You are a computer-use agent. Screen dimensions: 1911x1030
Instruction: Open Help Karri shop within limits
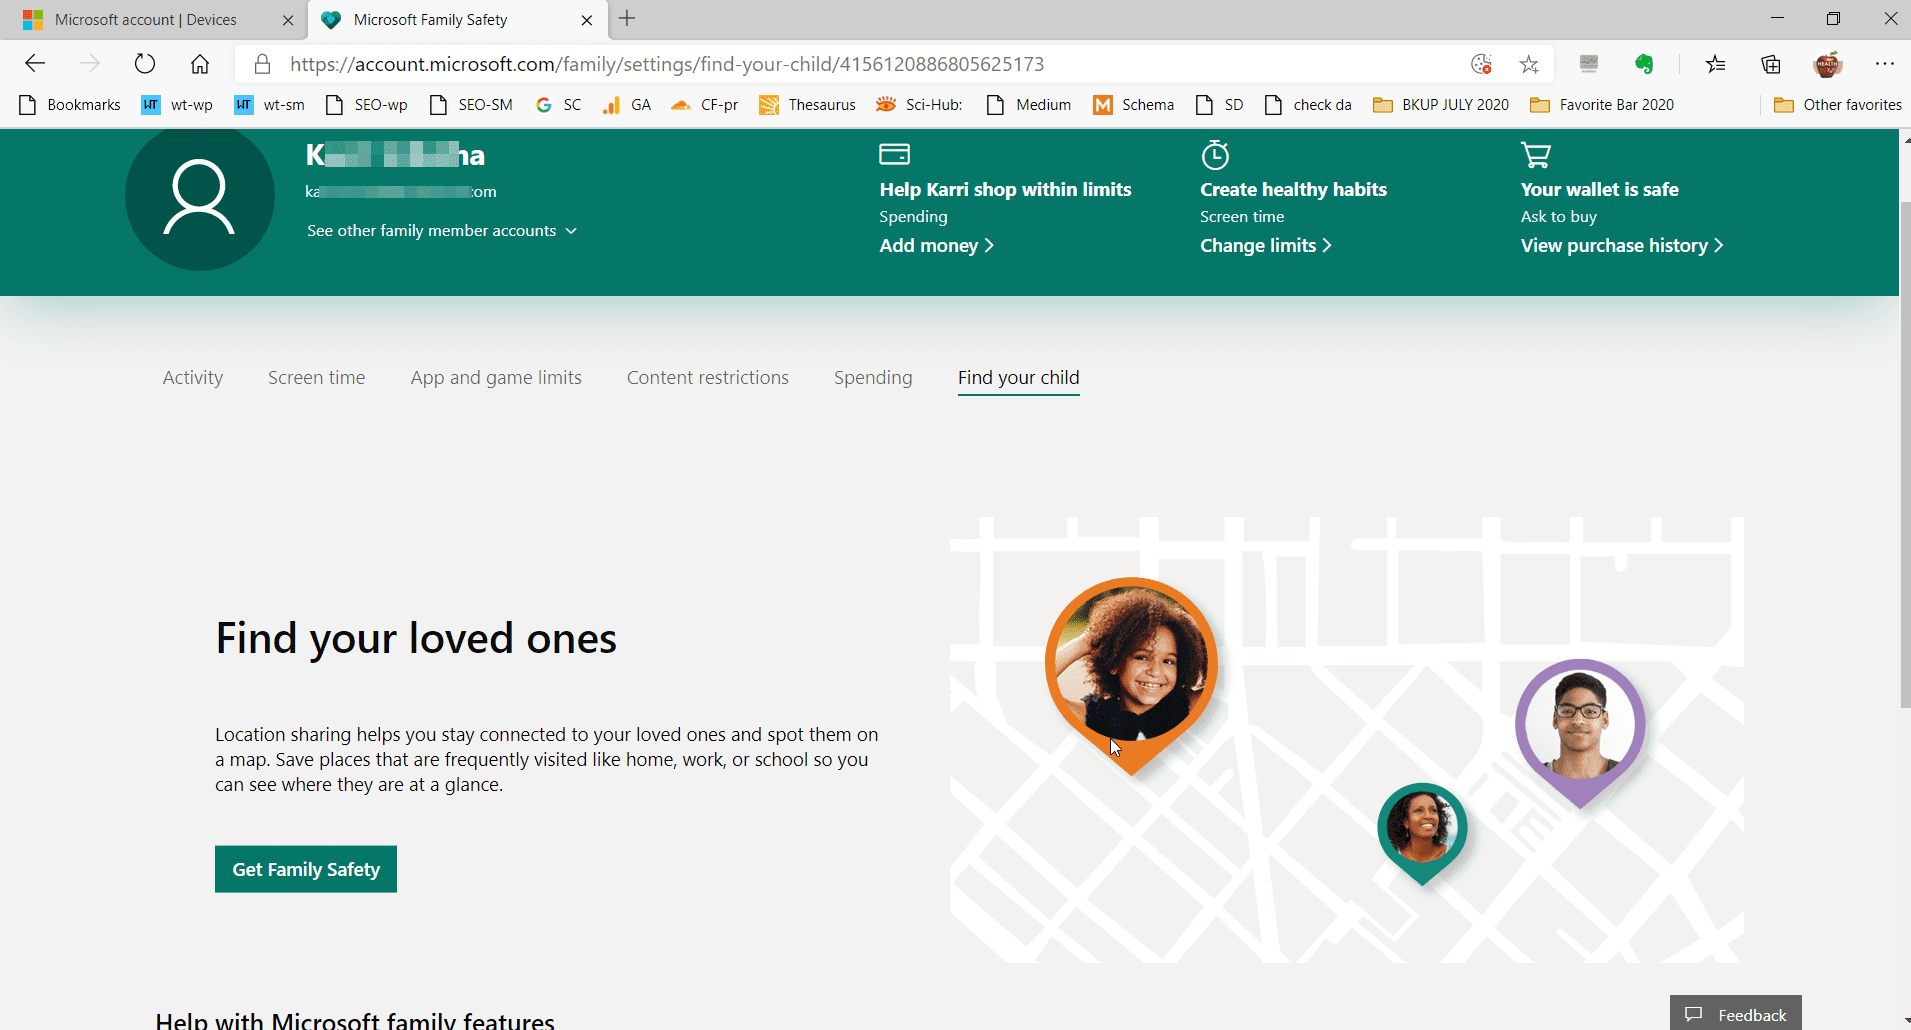(x=1005, y=190)
